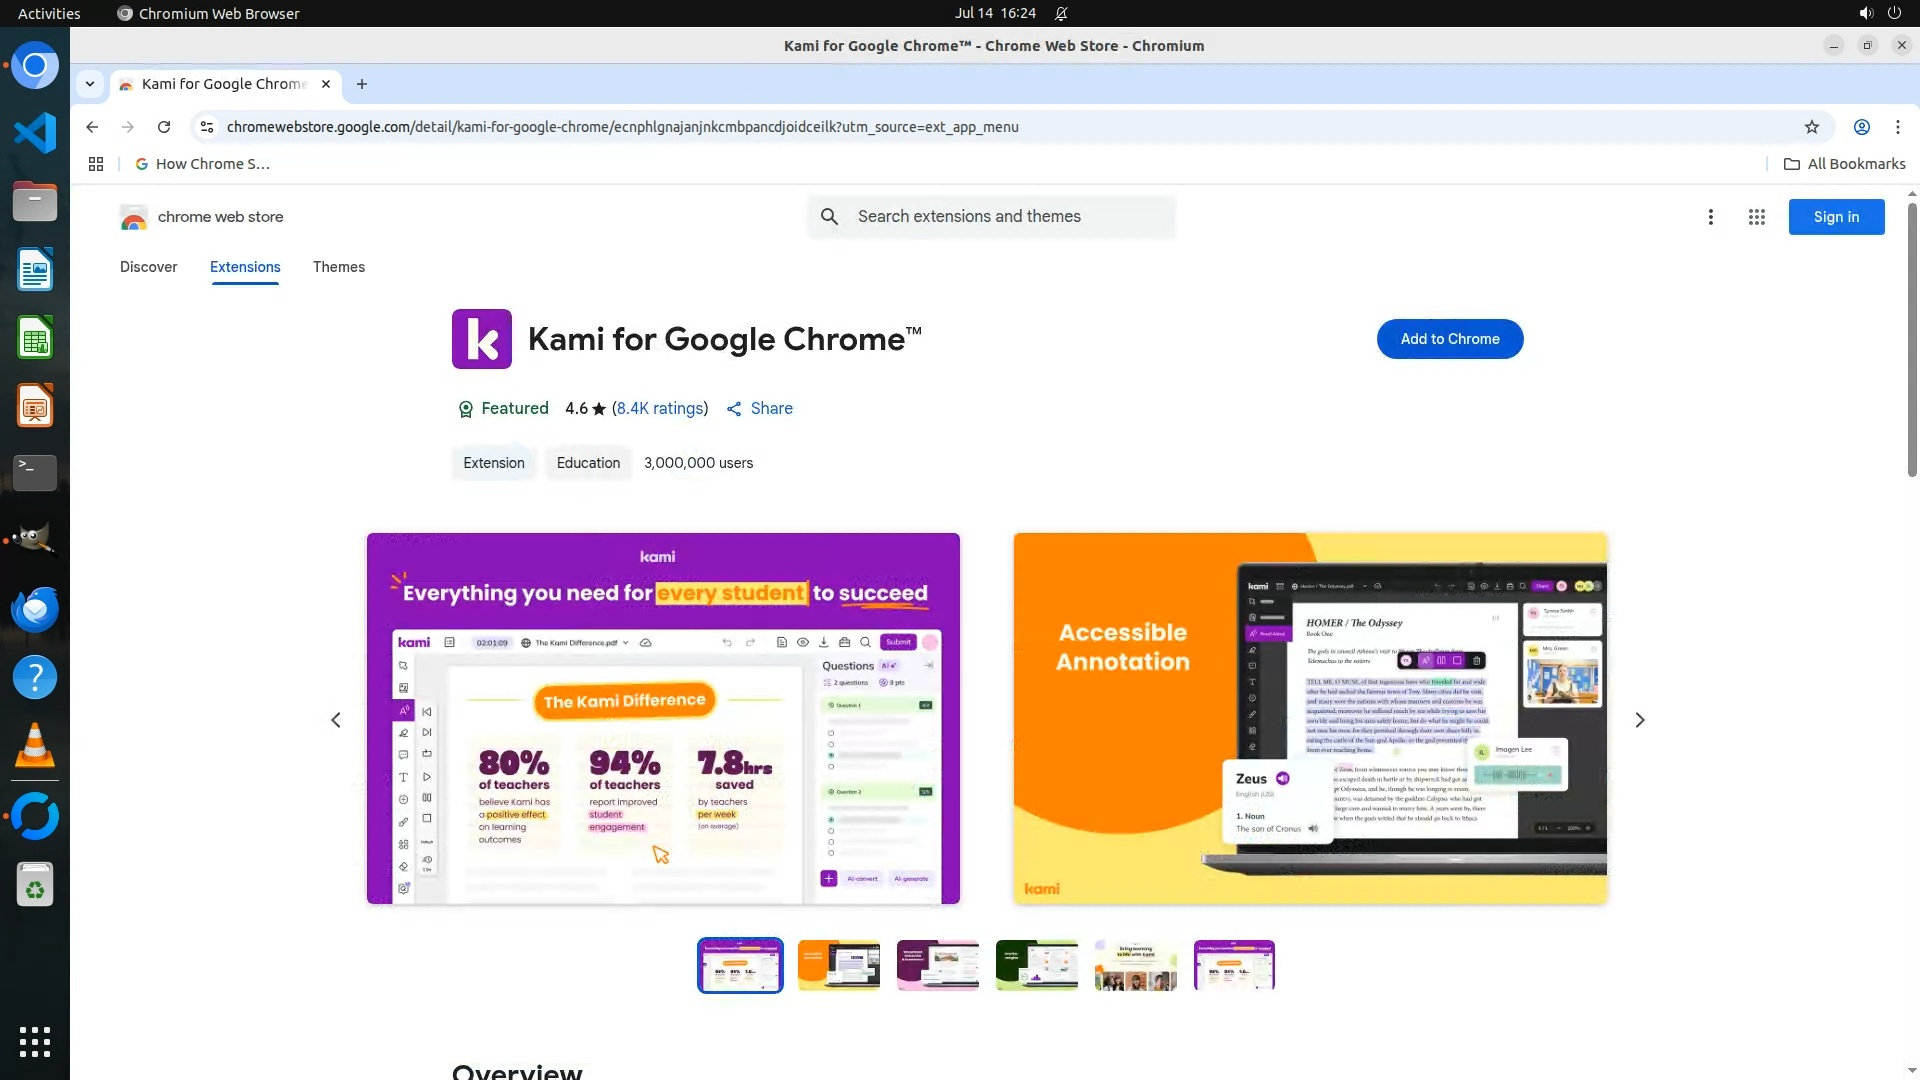
Task: Open Google apps grid icon
Action: click(1756, 217)
